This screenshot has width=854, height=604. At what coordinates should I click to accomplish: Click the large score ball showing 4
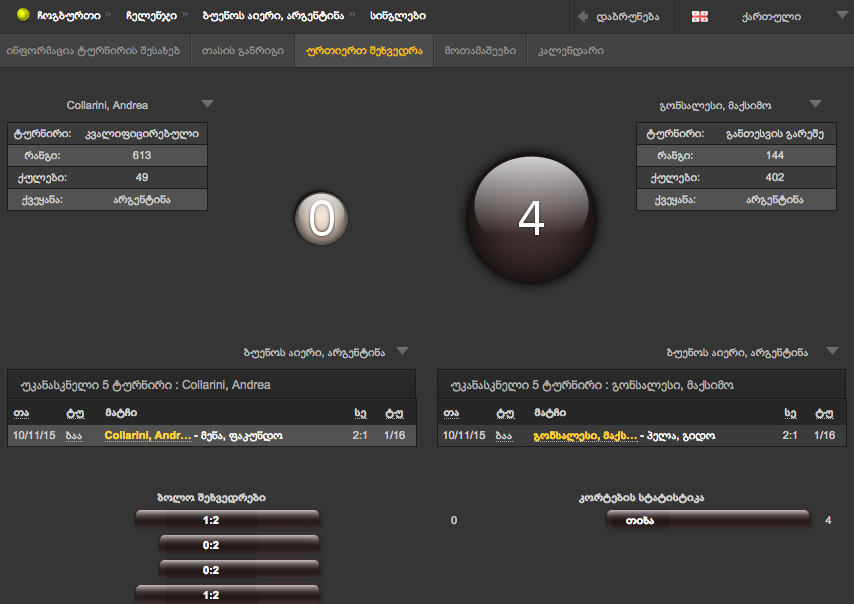pos(530,219)
